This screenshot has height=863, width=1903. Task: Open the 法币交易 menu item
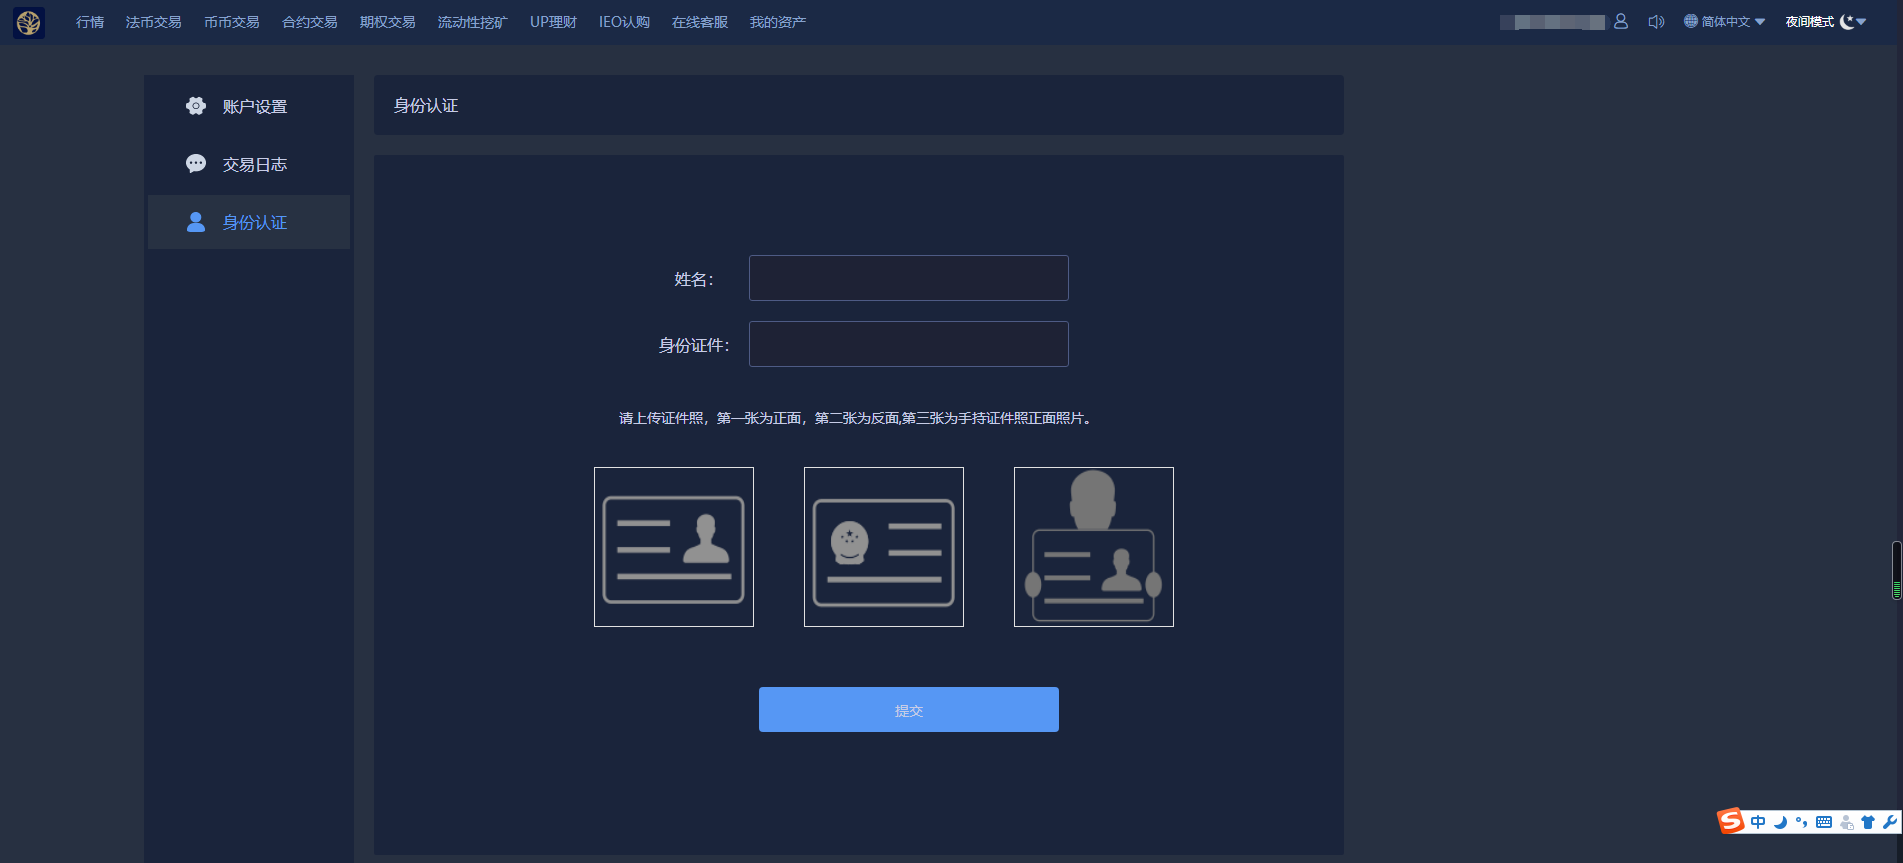click(153, 22)
